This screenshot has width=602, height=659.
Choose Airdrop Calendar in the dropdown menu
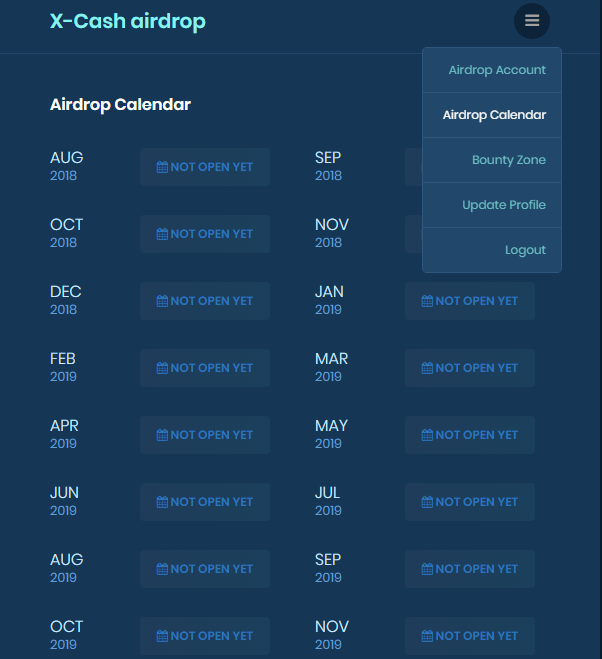pyautogui.click(x=492, y=115)
